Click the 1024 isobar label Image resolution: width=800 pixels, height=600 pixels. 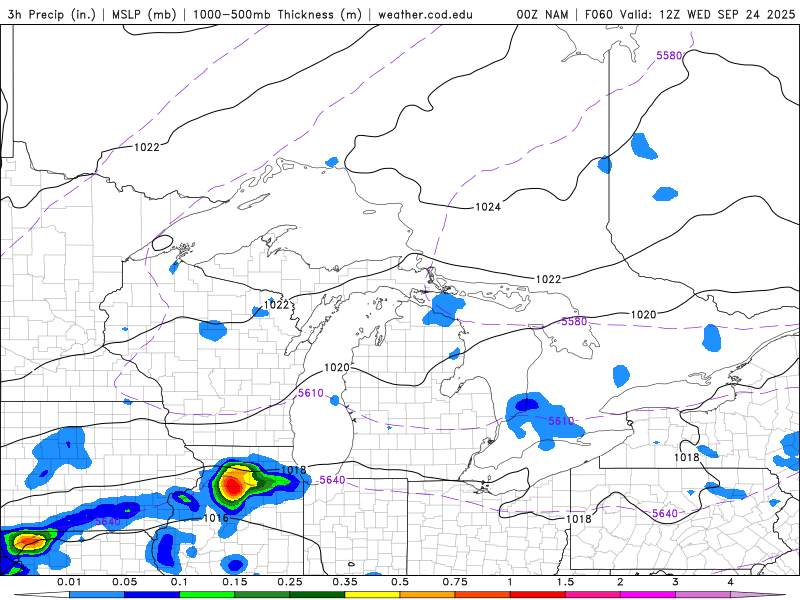point(488,207)
